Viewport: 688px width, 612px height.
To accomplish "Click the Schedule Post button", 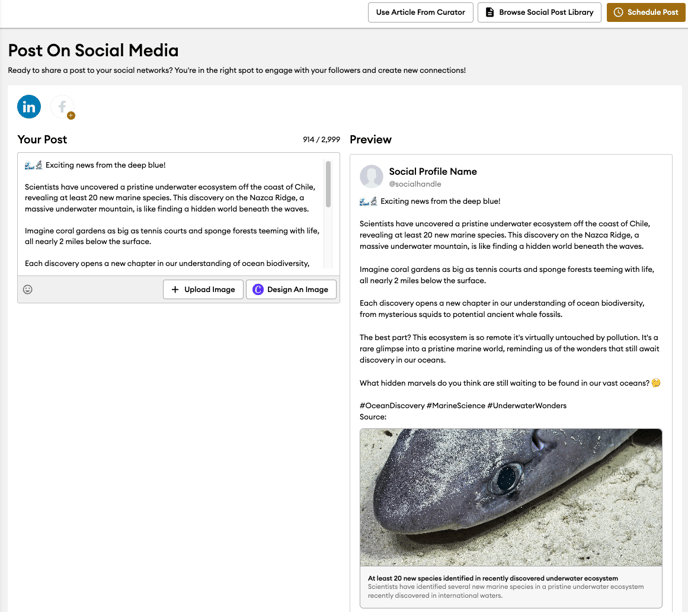I will 646,12.
